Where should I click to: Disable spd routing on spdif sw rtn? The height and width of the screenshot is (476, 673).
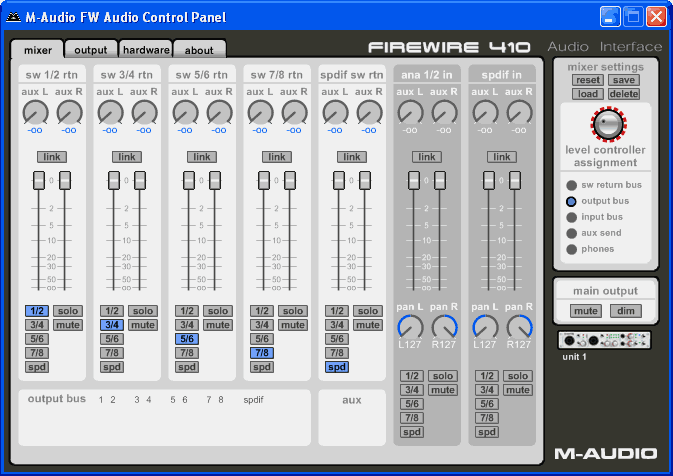337,367
